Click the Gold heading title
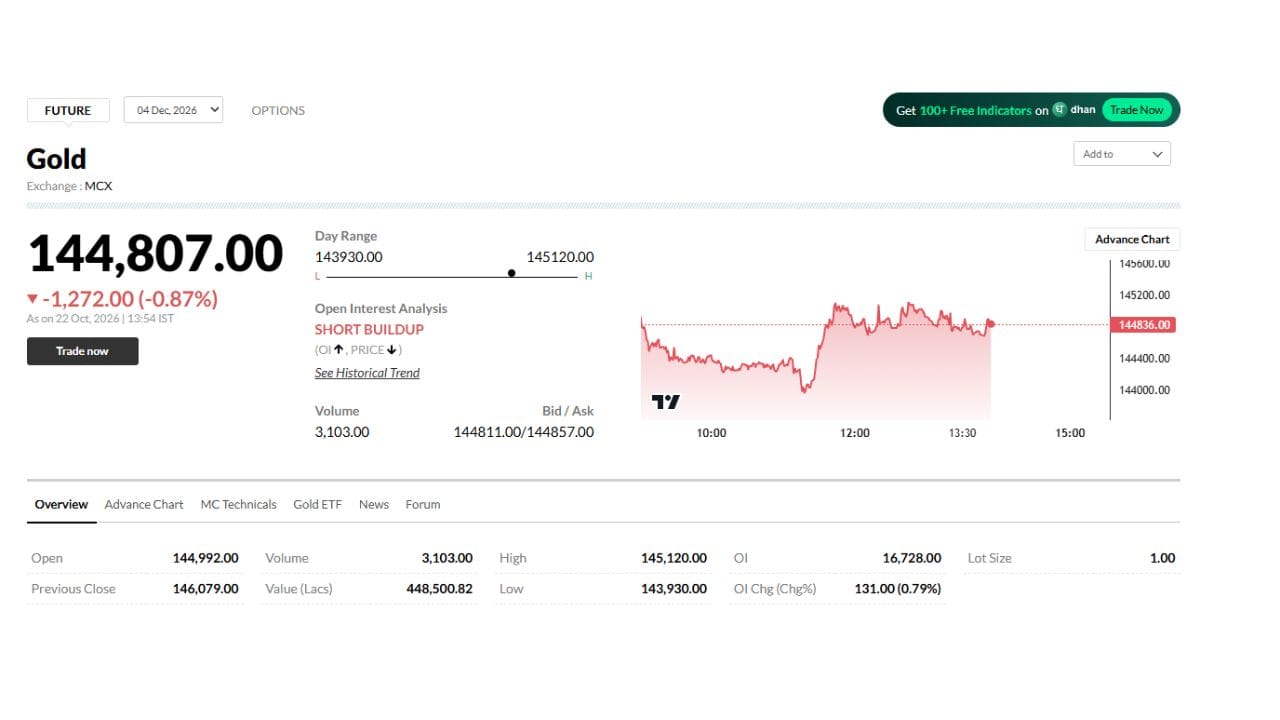 click(56, 159)
